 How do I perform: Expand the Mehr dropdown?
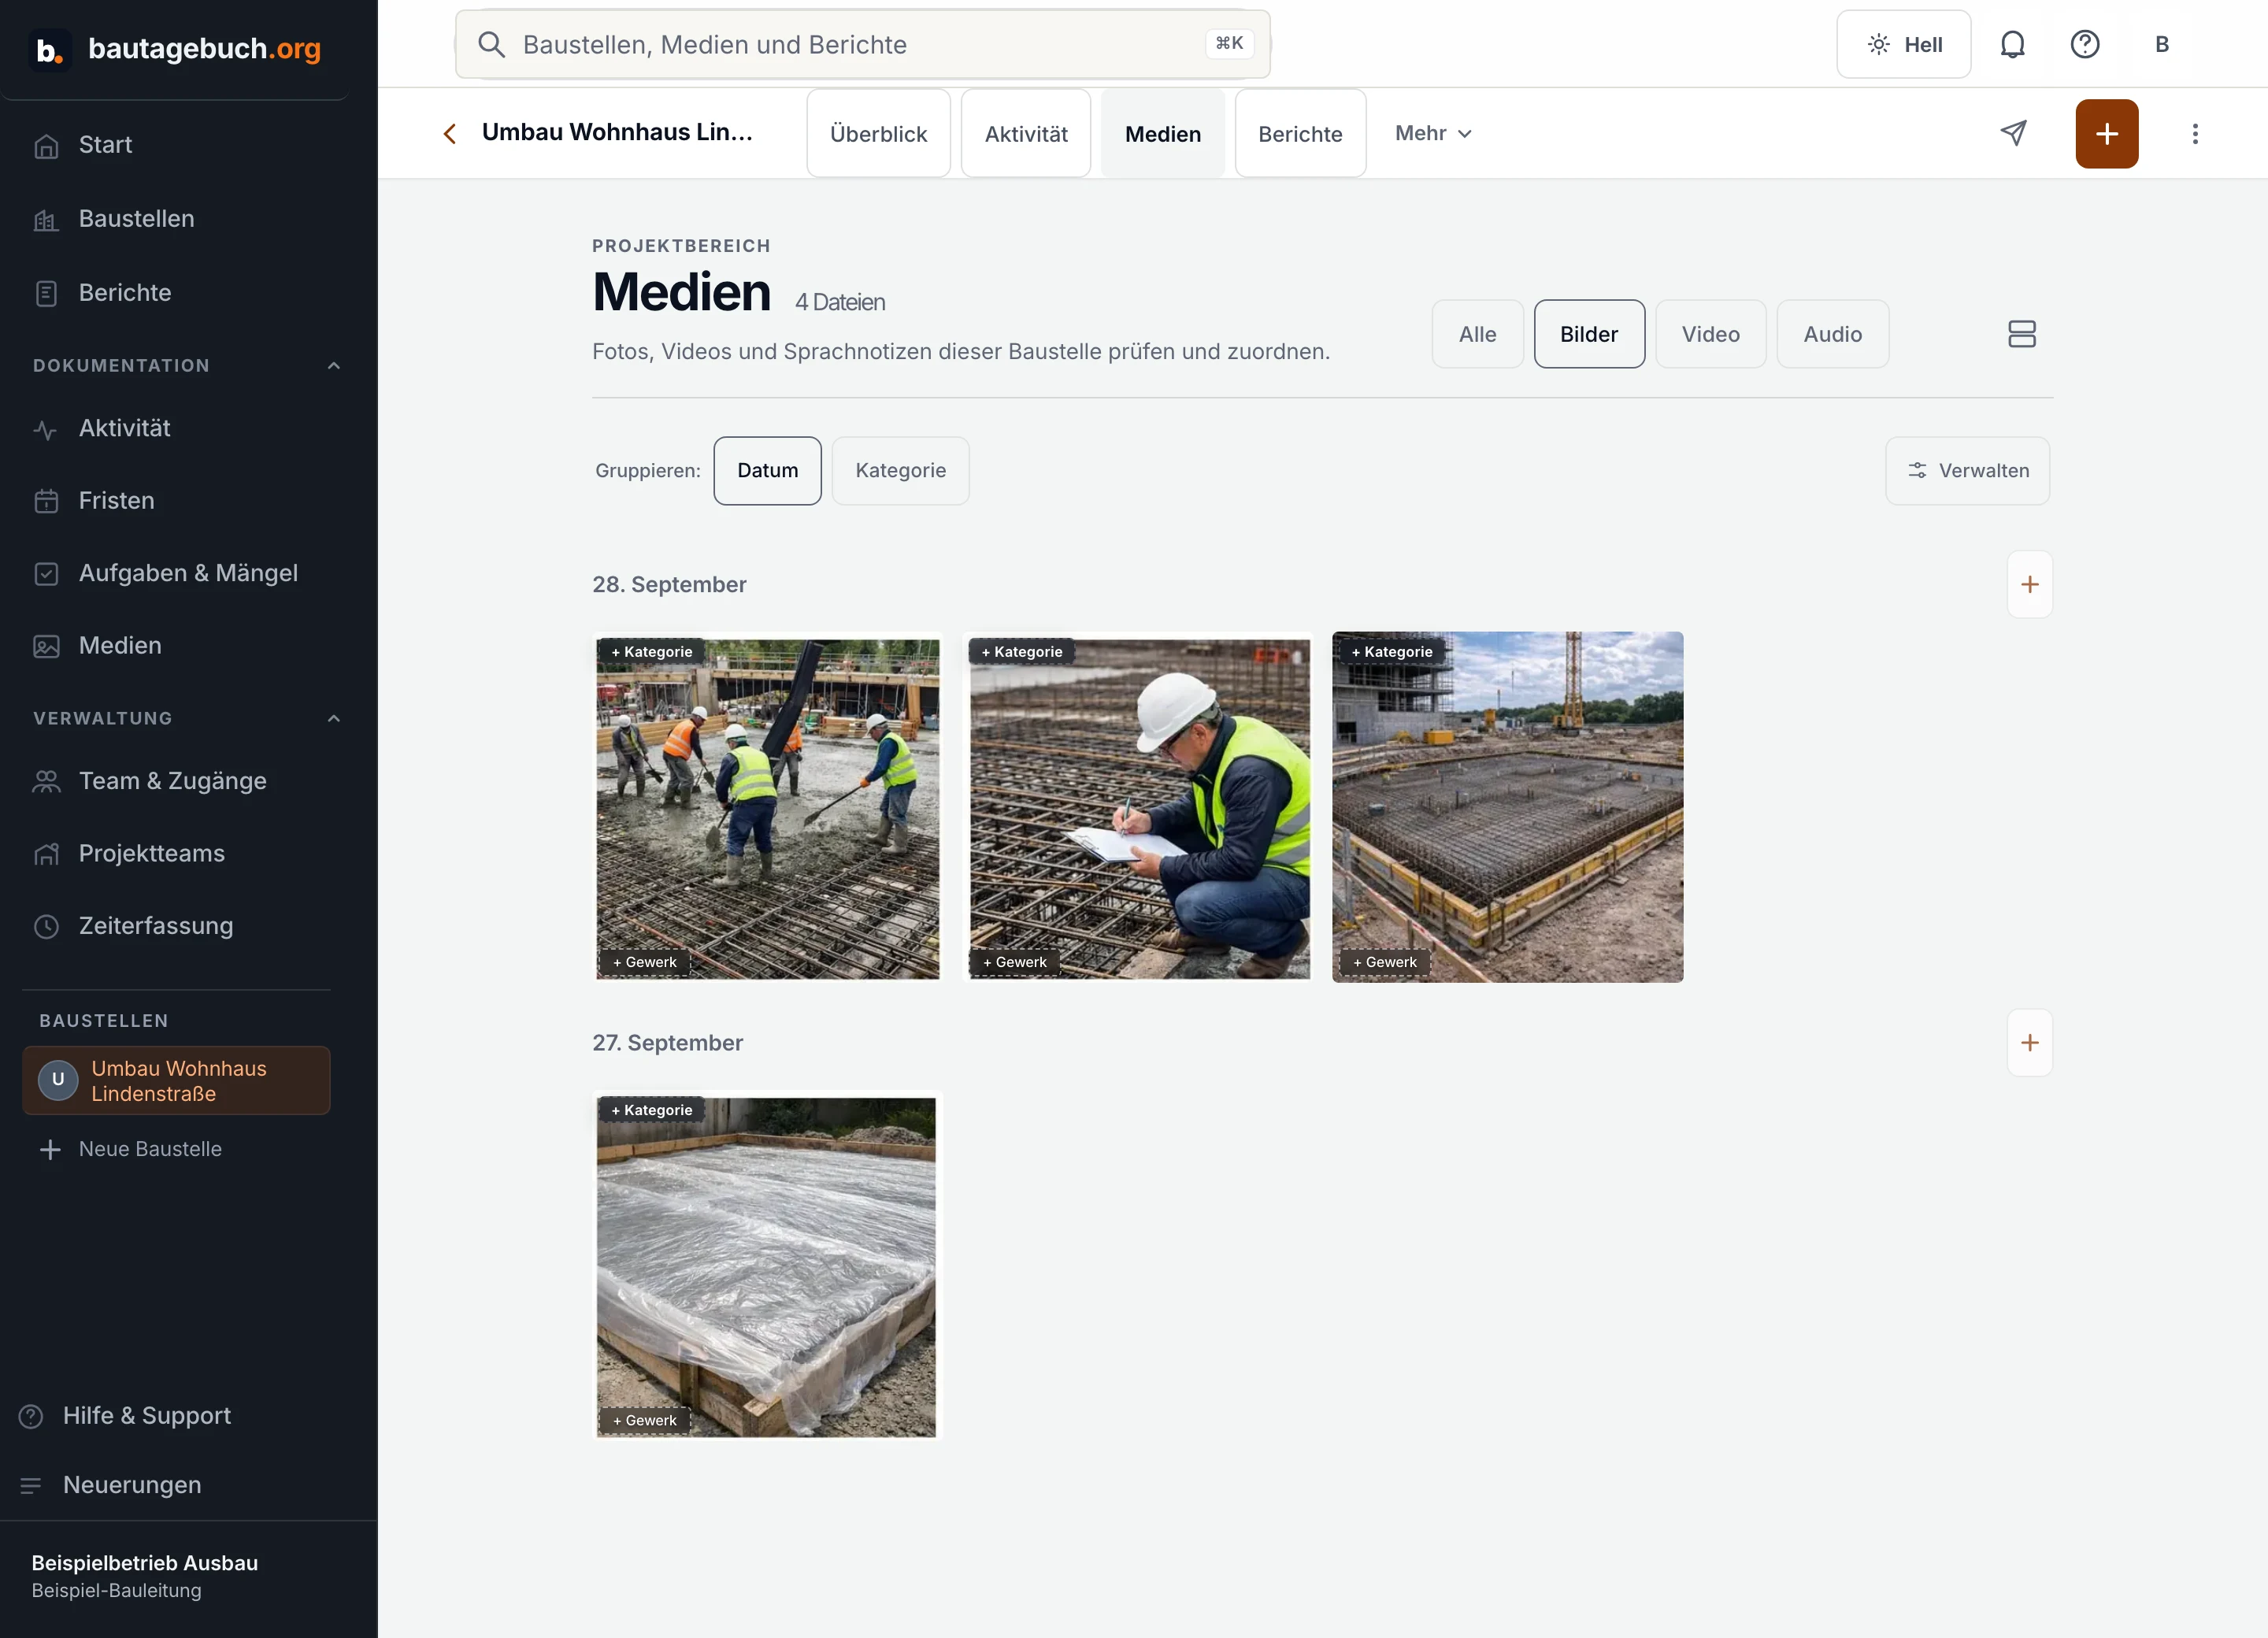pyautogui.click(x=1433, y=133)
